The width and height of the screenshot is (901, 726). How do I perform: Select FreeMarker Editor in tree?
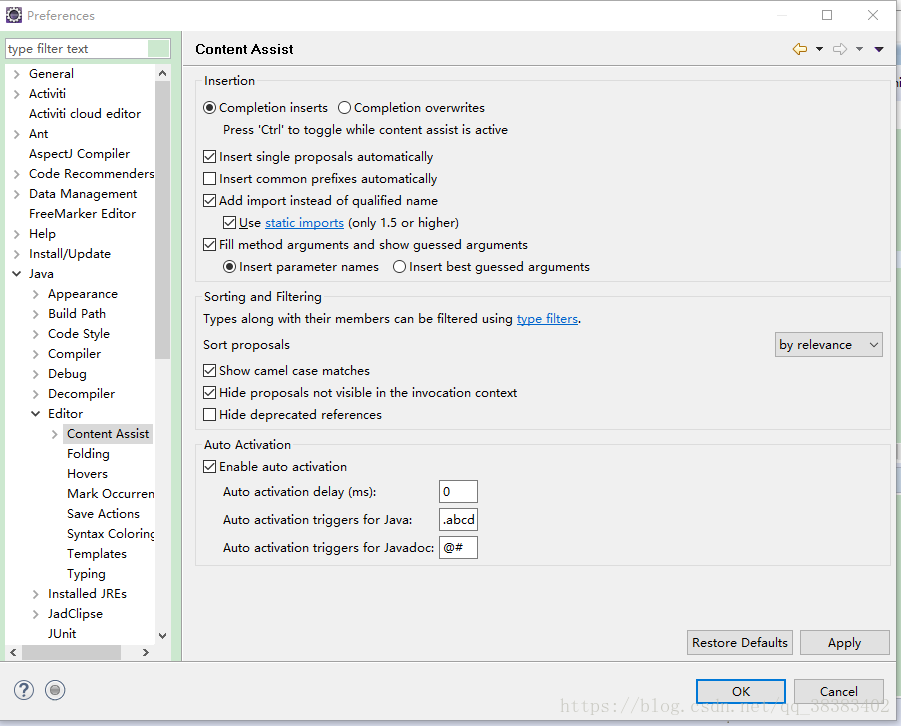pyautogui.click(x=82, y=214)
